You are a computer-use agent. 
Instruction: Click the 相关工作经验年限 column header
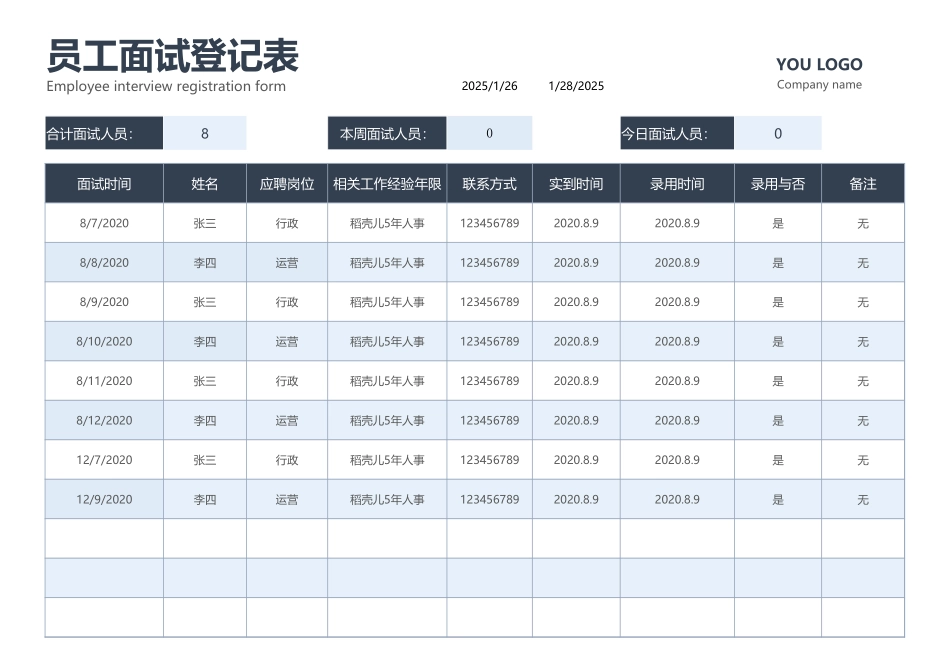387,183
